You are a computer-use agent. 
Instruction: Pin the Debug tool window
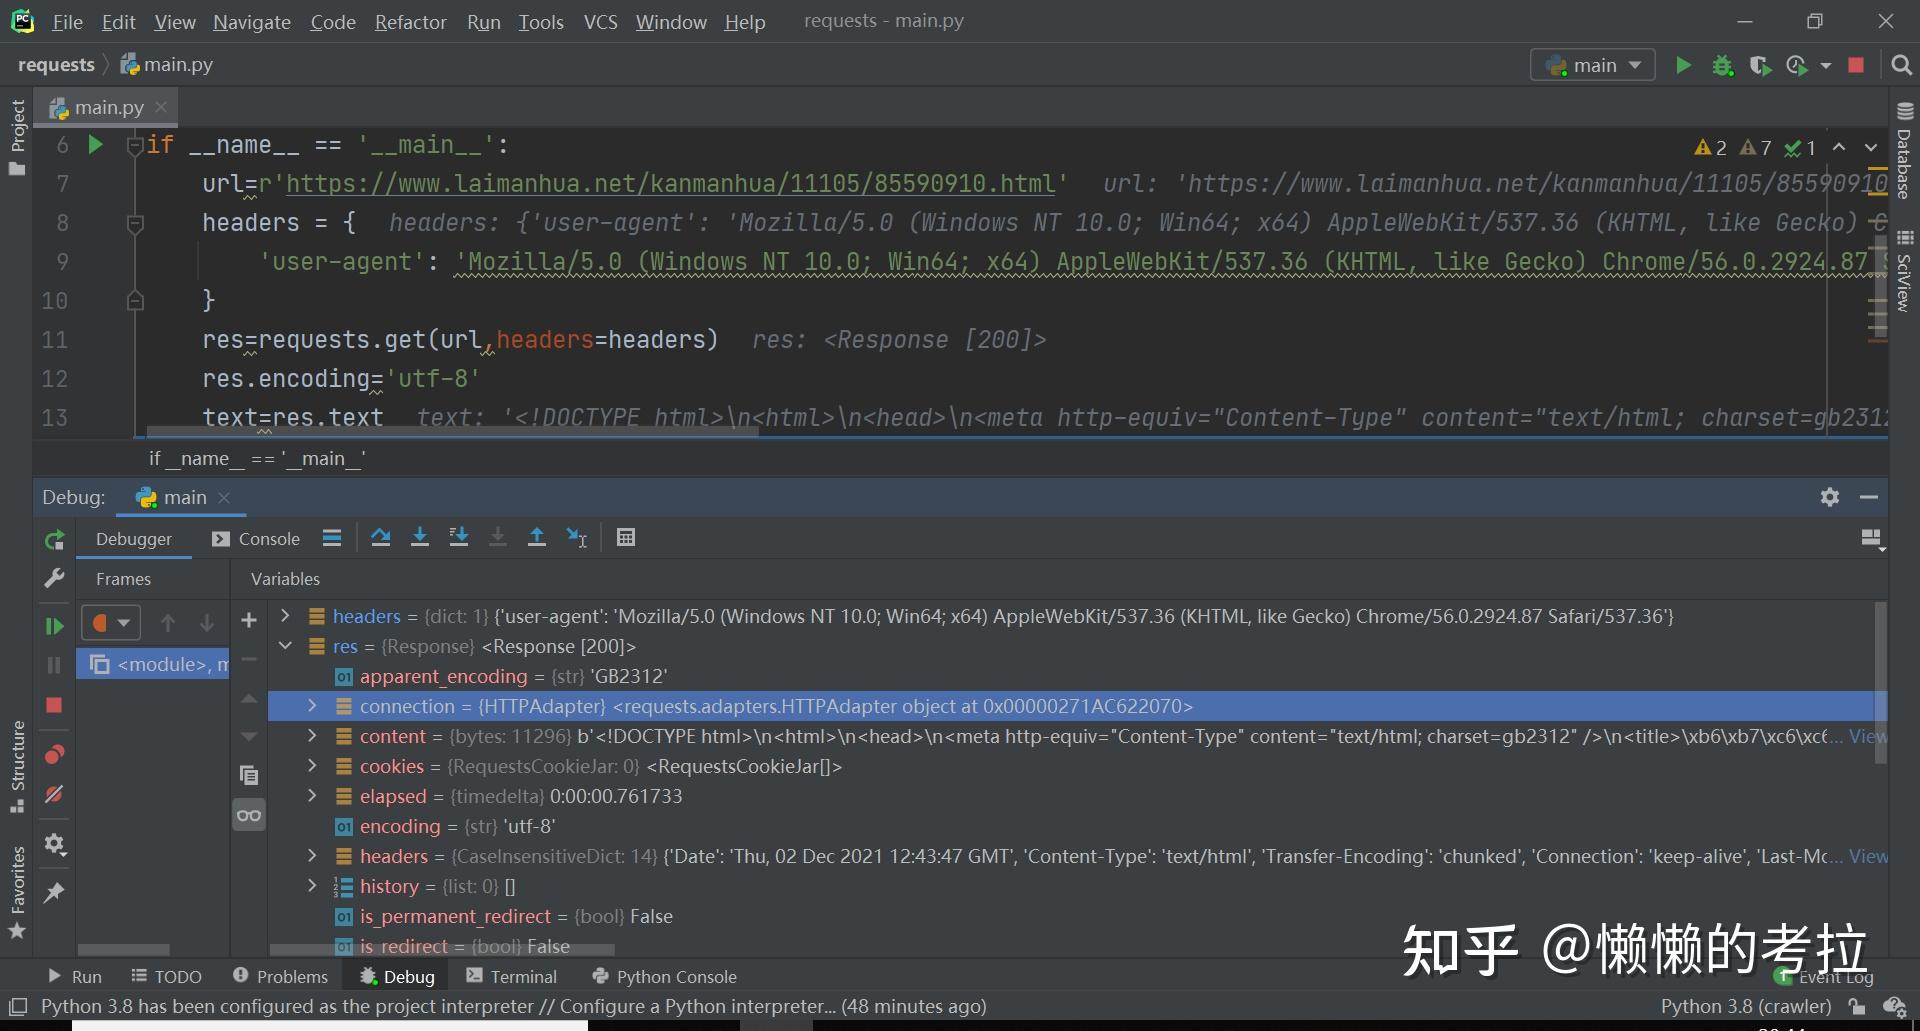54,893
